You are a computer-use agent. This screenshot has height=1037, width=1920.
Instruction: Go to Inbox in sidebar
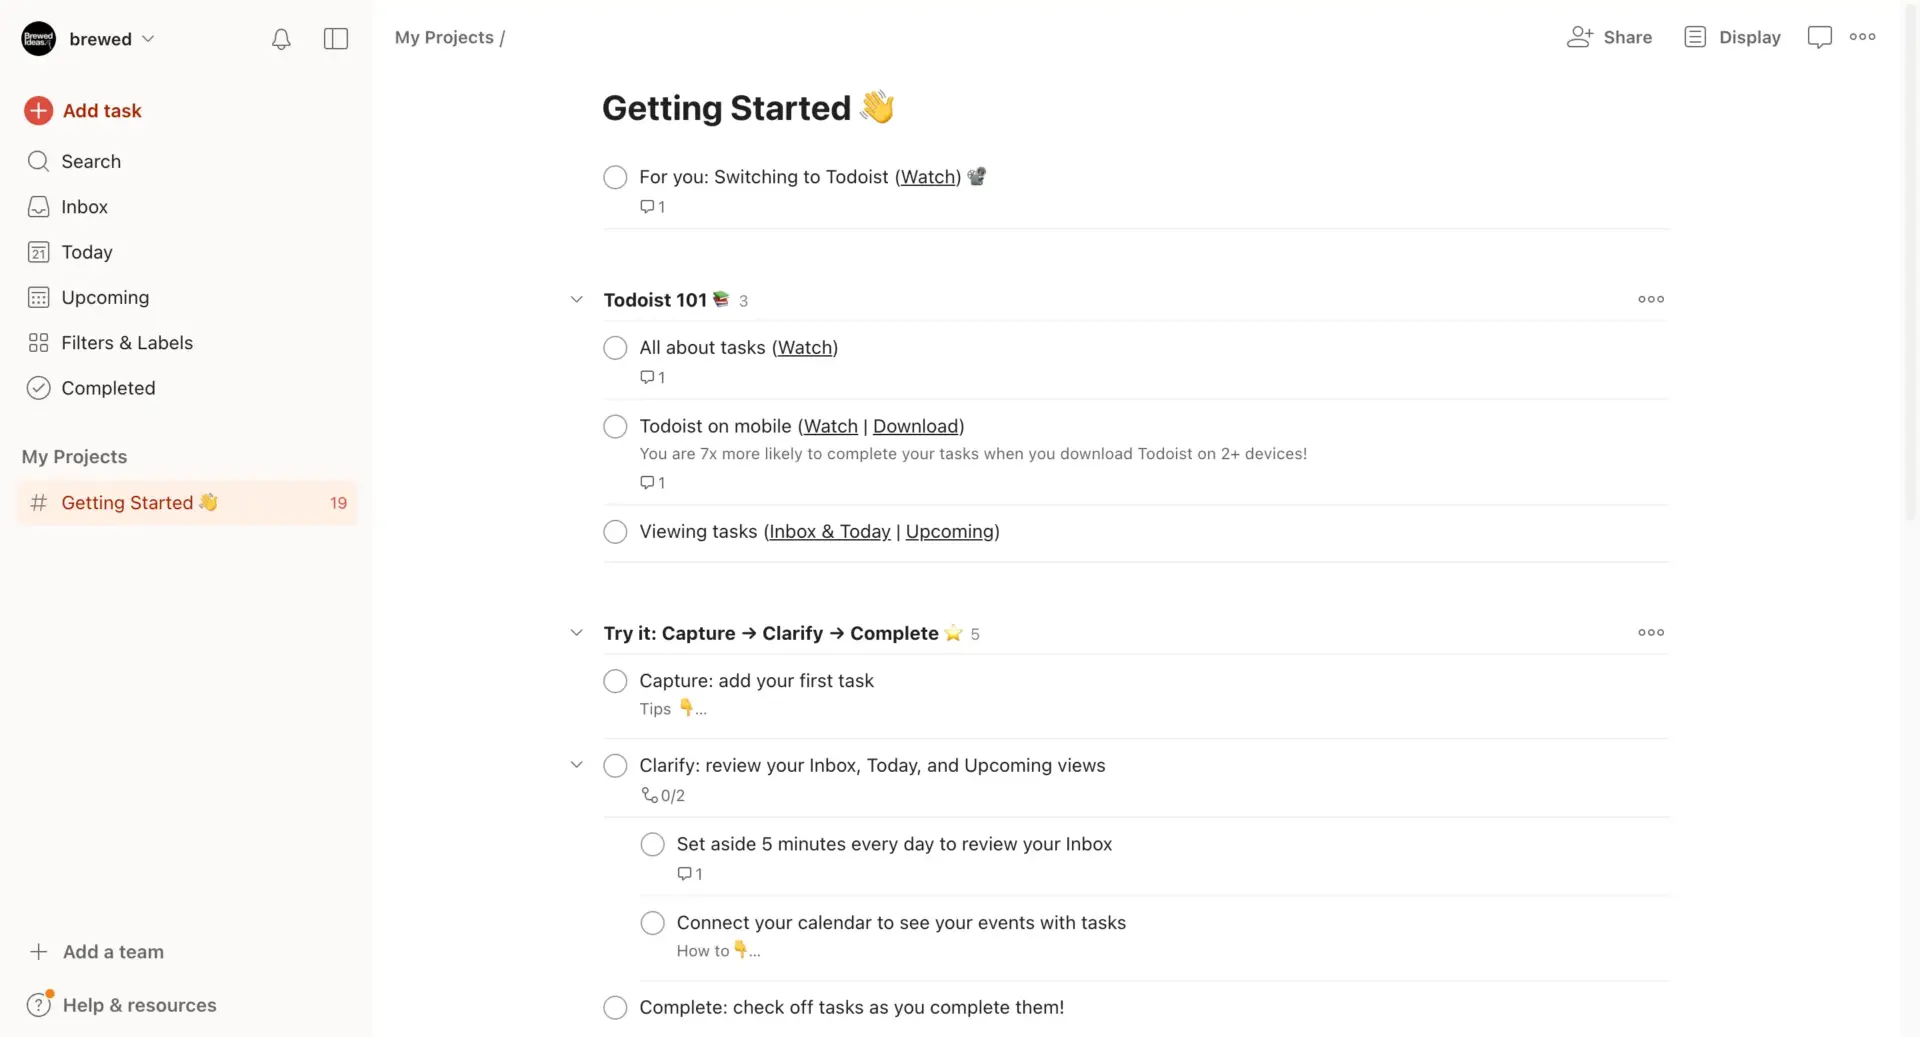[84, 207]
